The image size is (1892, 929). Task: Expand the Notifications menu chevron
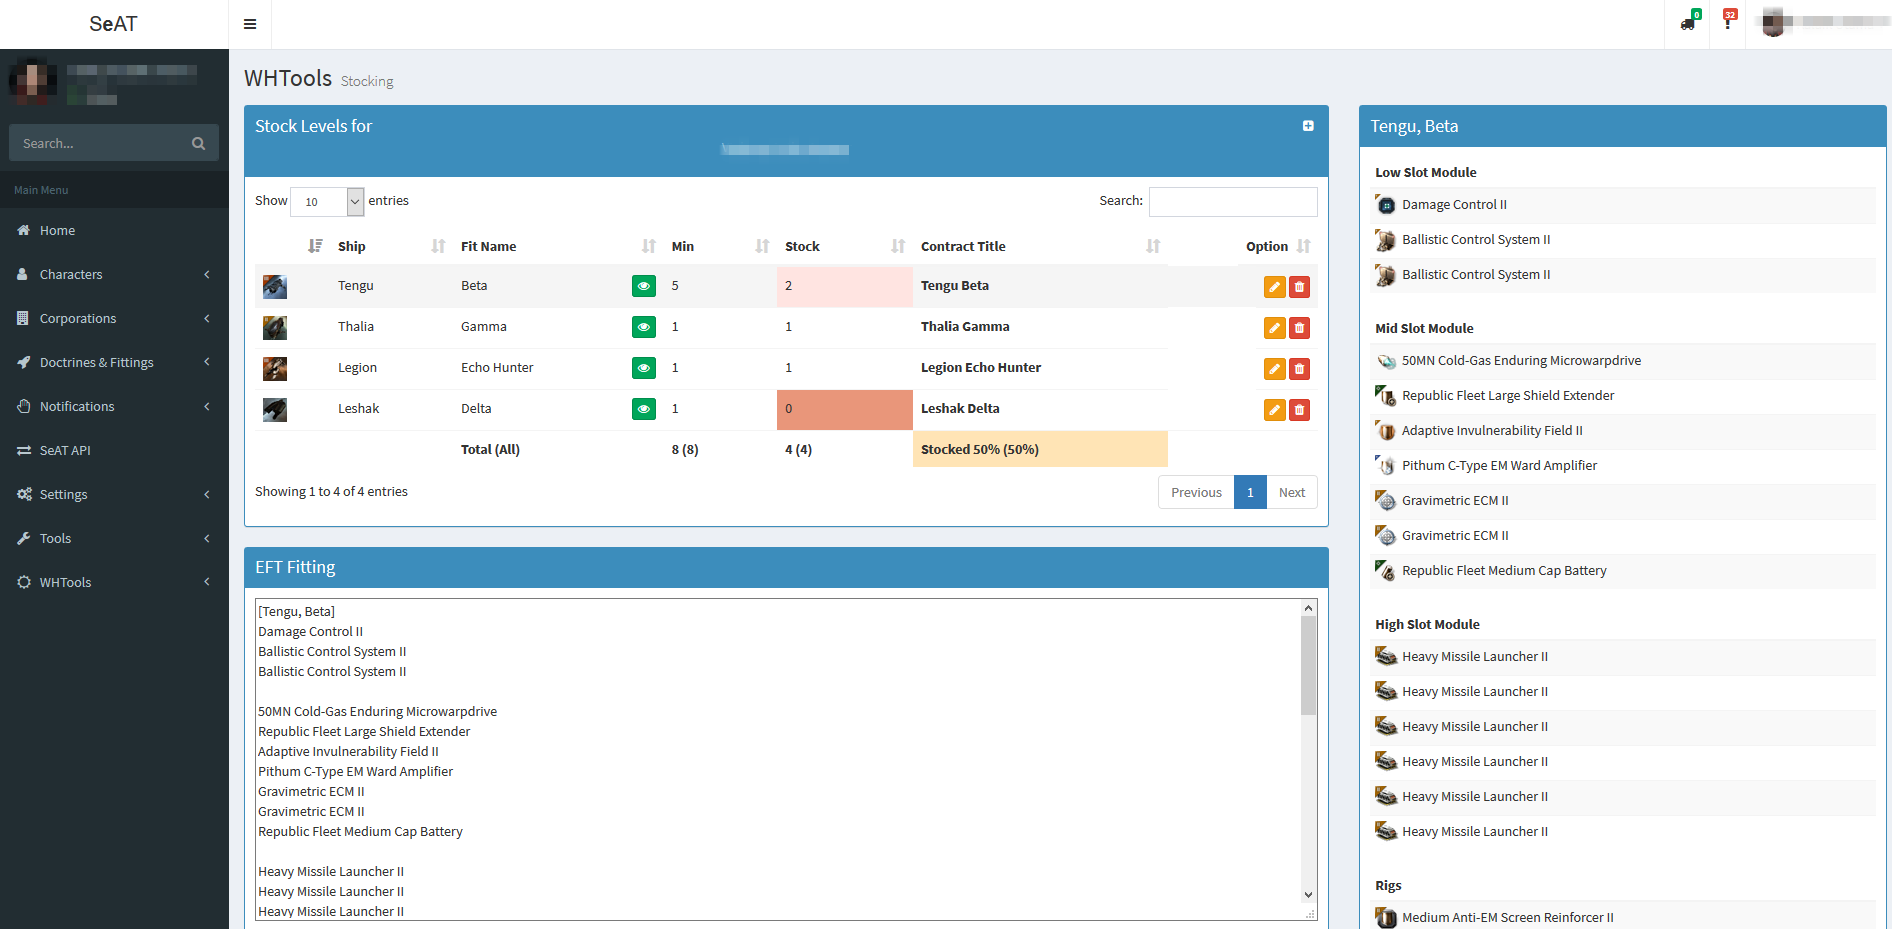coord(207,406)
